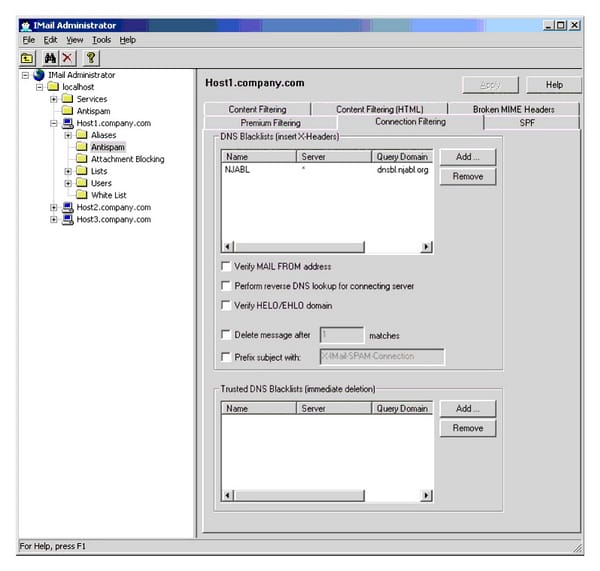600x571 pixels.
Task: Click Name column header in DNS Blacklists
Action: click(259, 157)
